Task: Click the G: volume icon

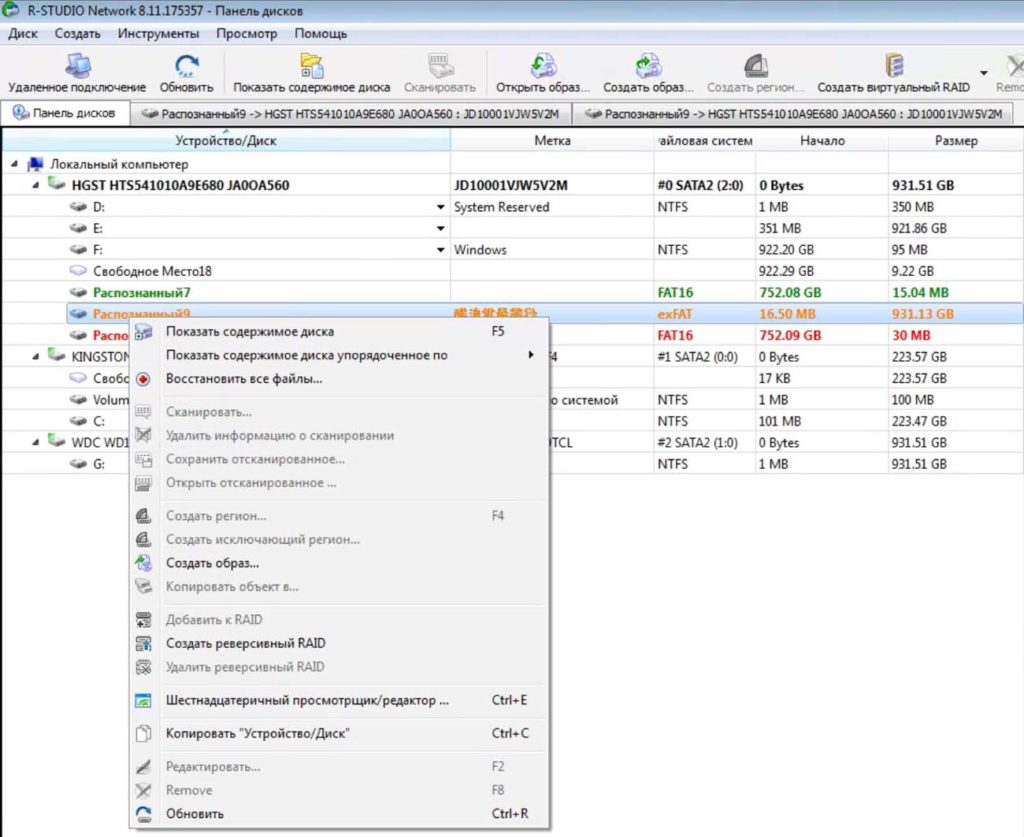Action: (78, 464)
